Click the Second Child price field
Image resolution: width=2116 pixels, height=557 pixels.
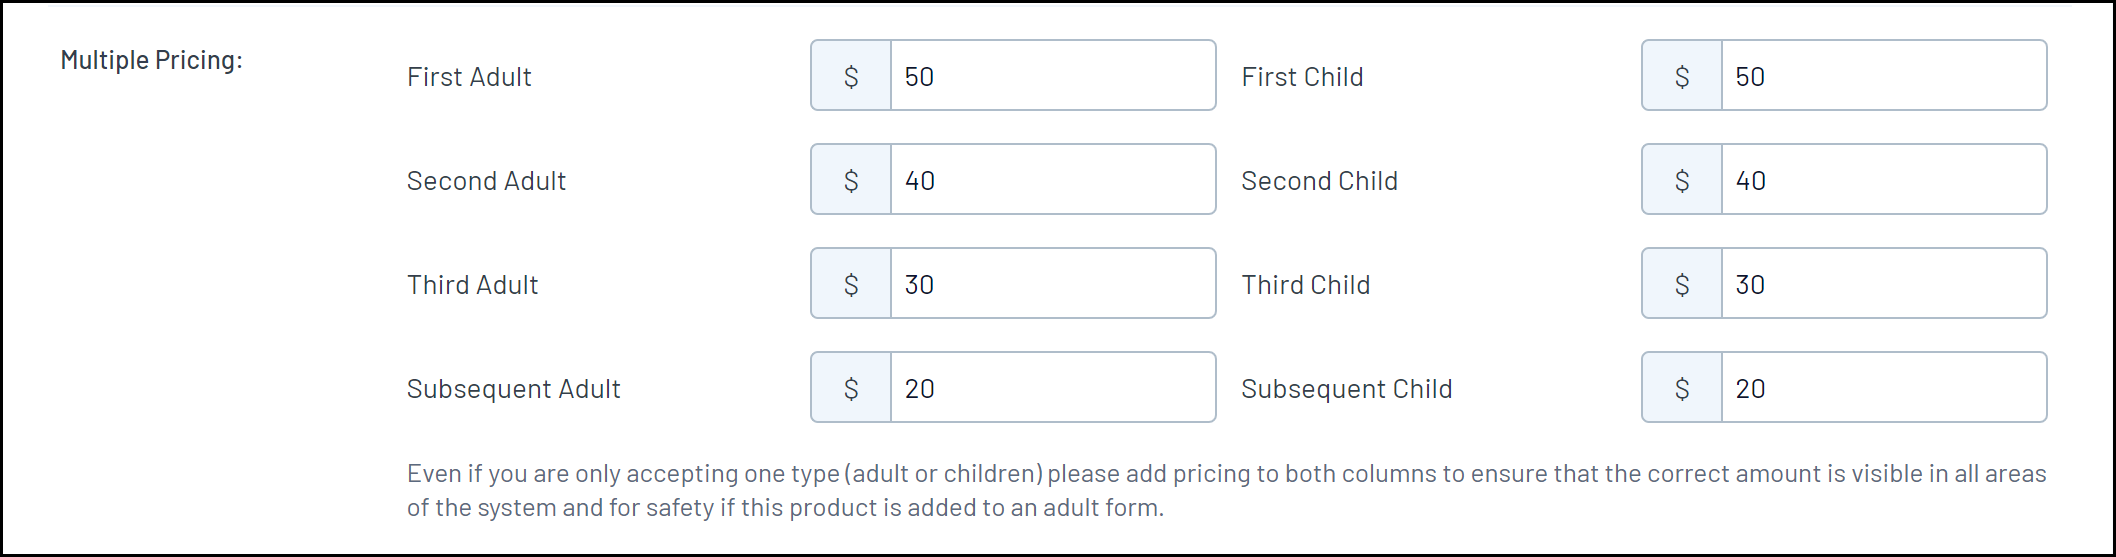click(x=1883, y=180)
